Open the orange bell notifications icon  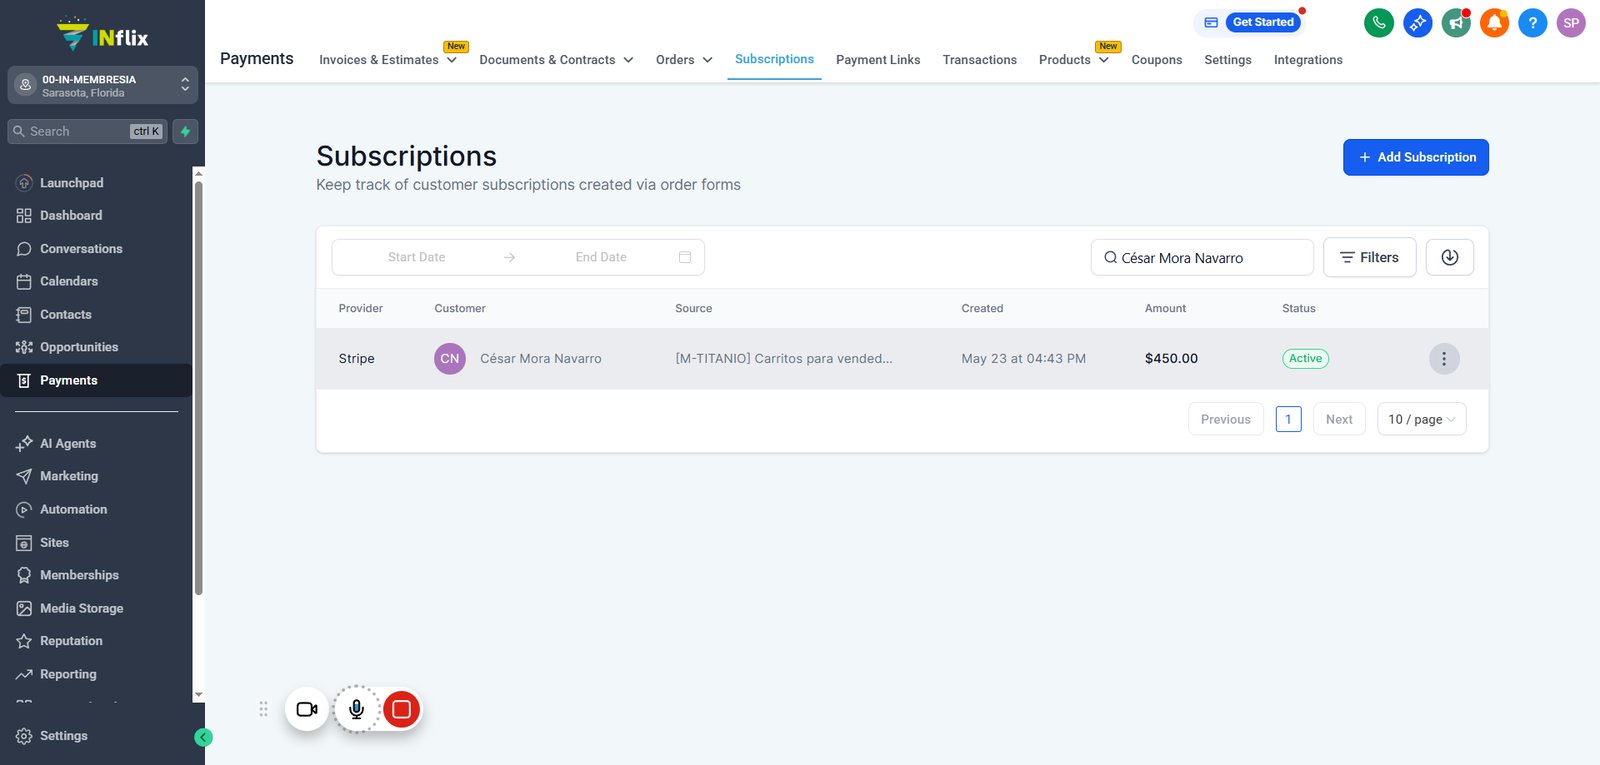1494,22
